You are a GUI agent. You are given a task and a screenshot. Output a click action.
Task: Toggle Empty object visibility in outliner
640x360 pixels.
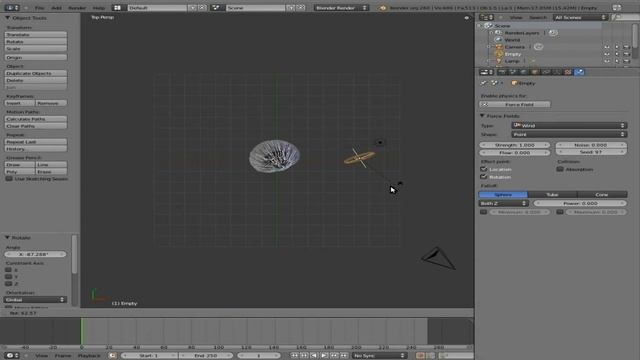[x=607, y=54]
